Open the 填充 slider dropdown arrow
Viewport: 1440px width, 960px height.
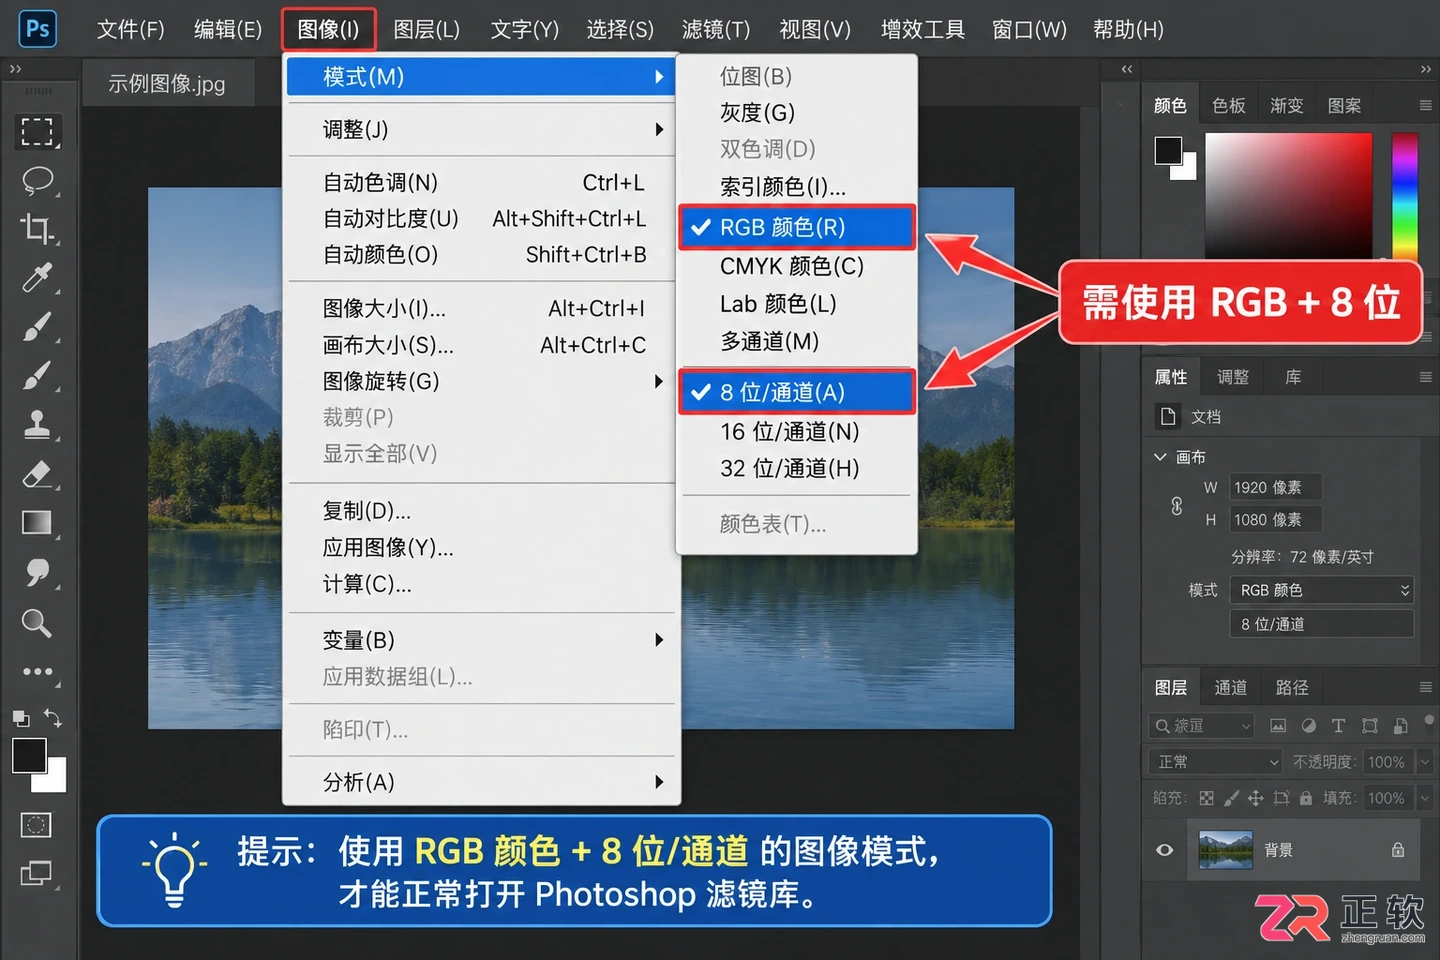click(x=1425, y=798)
